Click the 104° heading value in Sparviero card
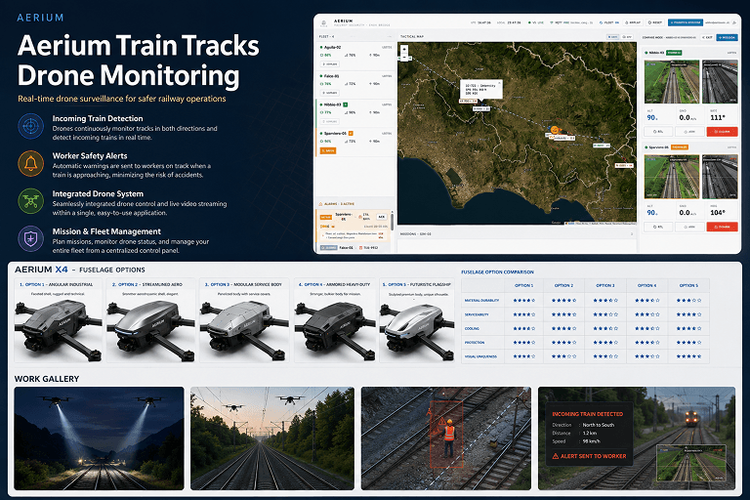Image resolution: width=750 pixels, height=500 pixels. pos(717,212)
